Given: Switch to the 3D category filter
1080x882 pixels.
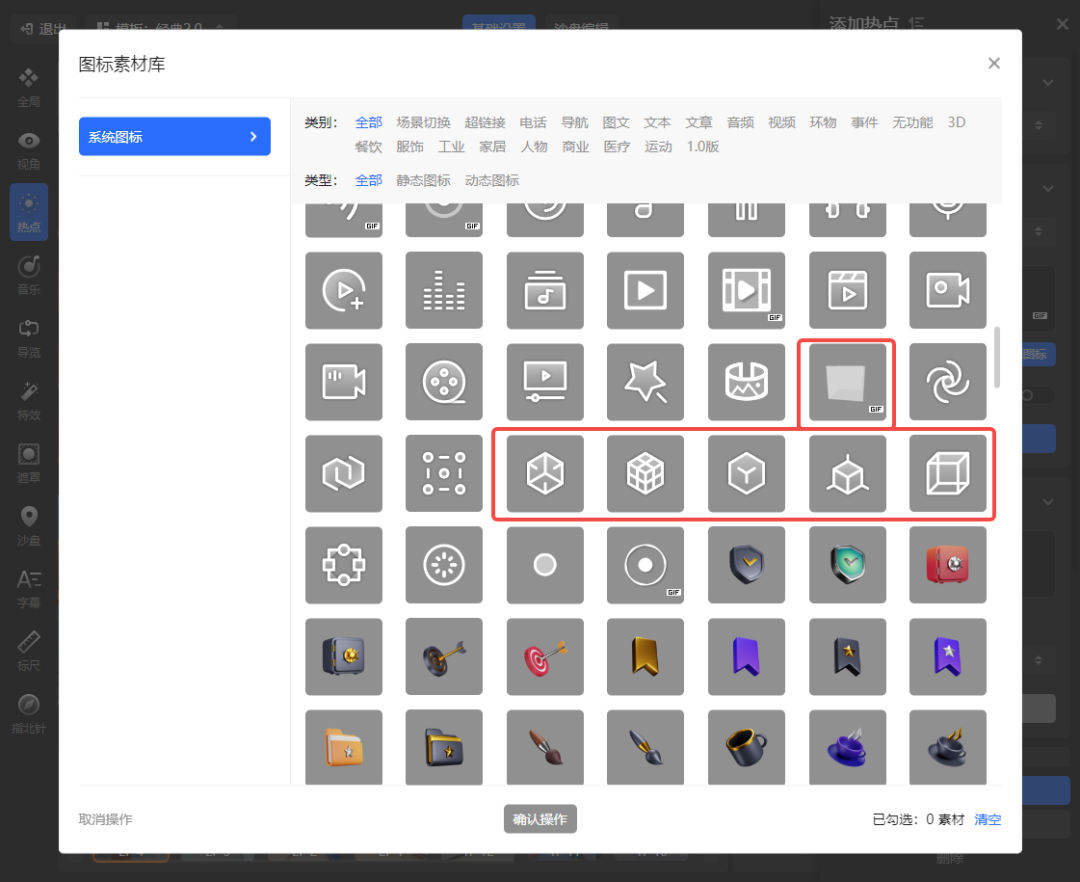Looking at the screenshot, I should click(x=956, y=123).
